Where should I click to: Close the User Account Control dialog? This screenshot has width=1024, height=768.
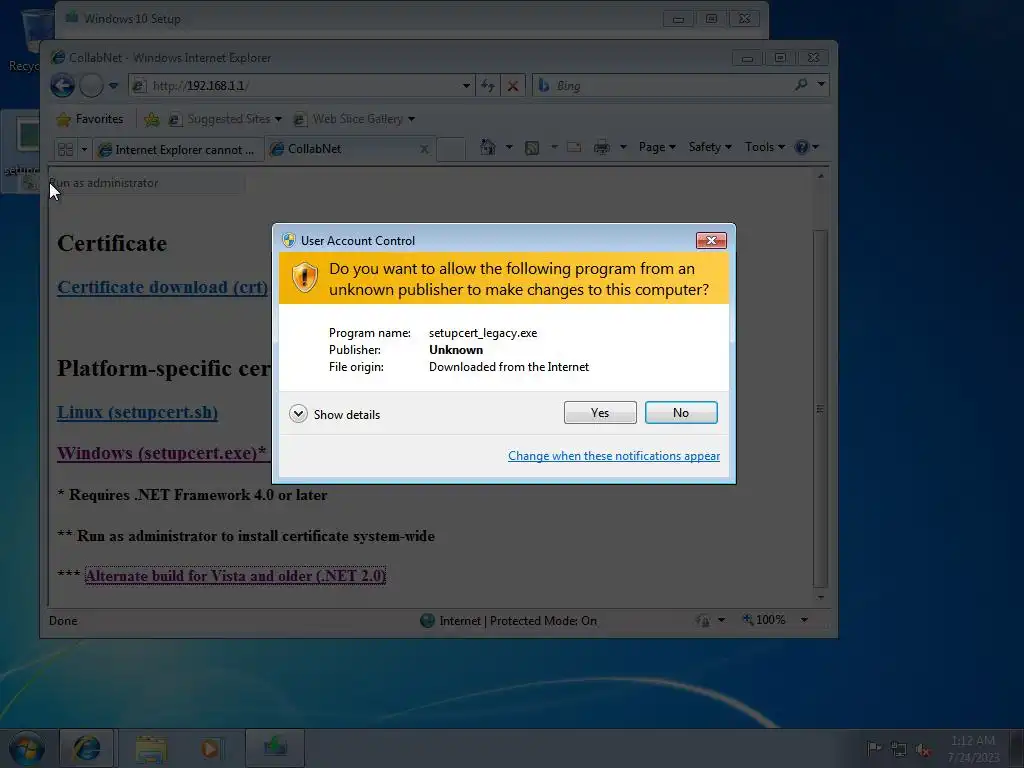711,240
